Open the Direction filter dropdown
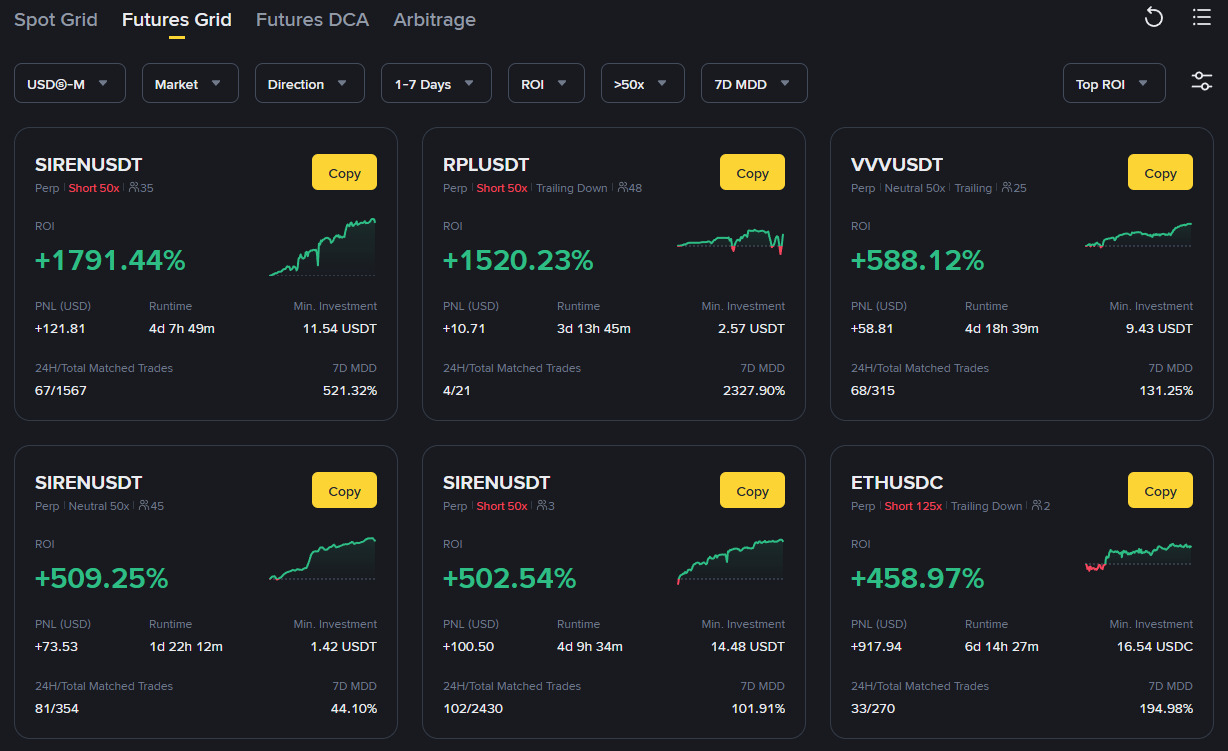The image size is (1228, 751). point(309,82)
